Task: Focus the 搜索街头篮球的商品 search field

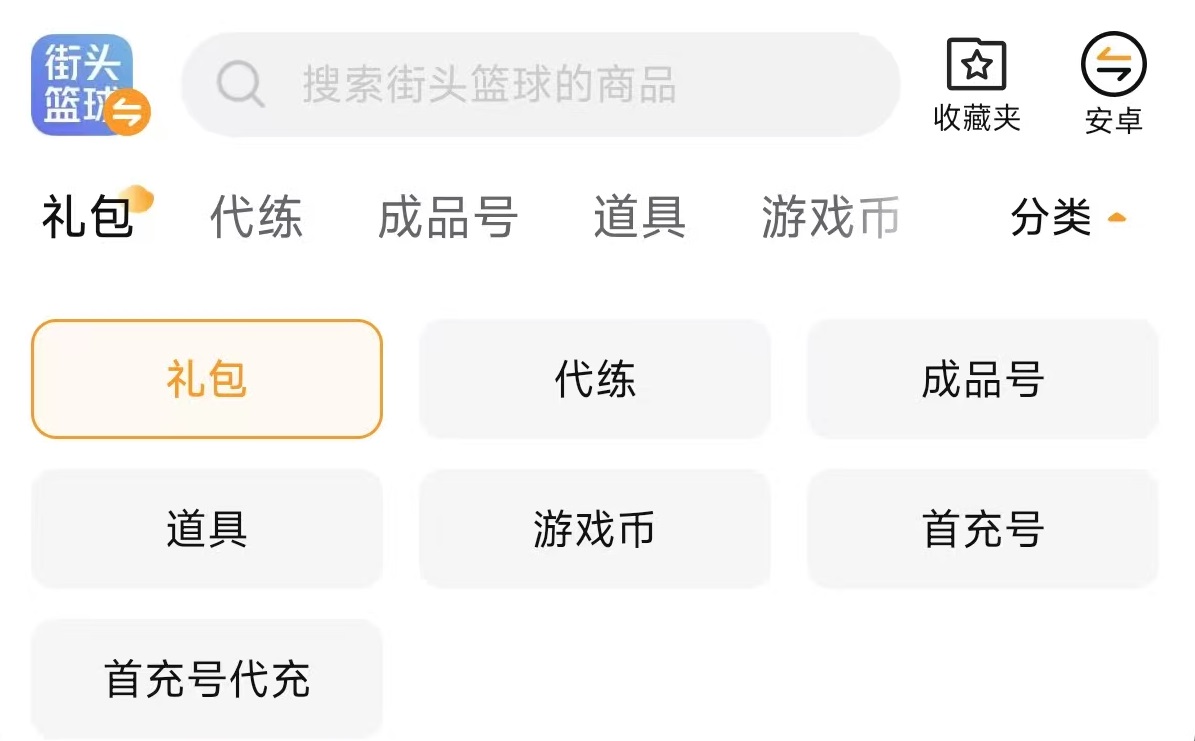Action: [560, 85]
